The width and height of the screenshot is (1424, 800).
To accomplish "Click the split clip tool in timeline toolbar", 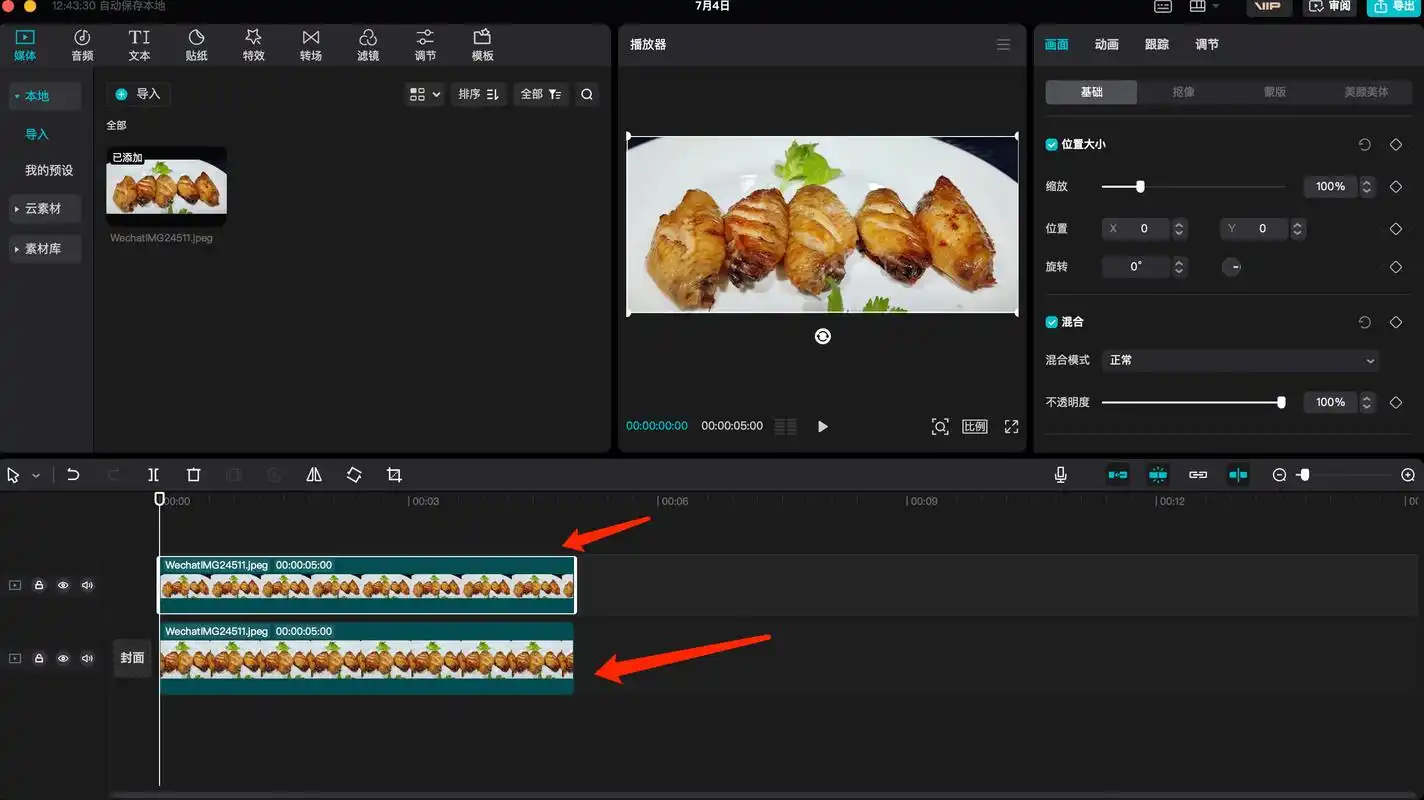I will (153, 475).
